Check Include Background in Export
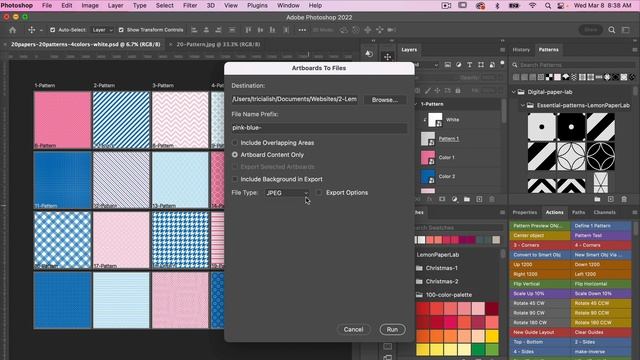This screenshot has width=640, height=360. point(235,179)
